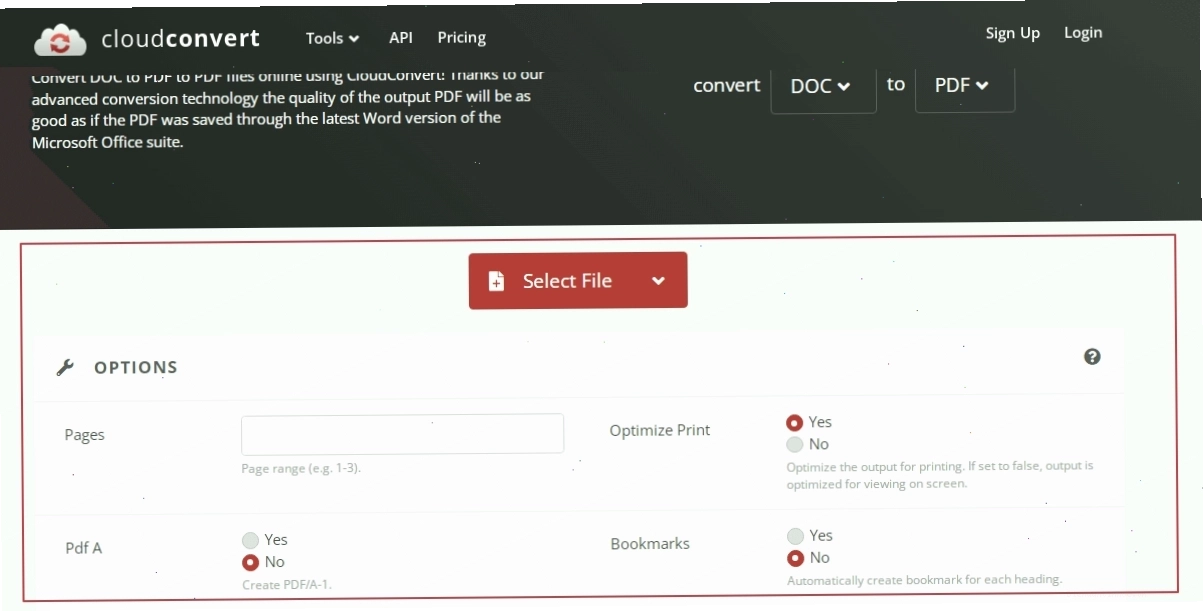Go to the API page

[400, 37]
